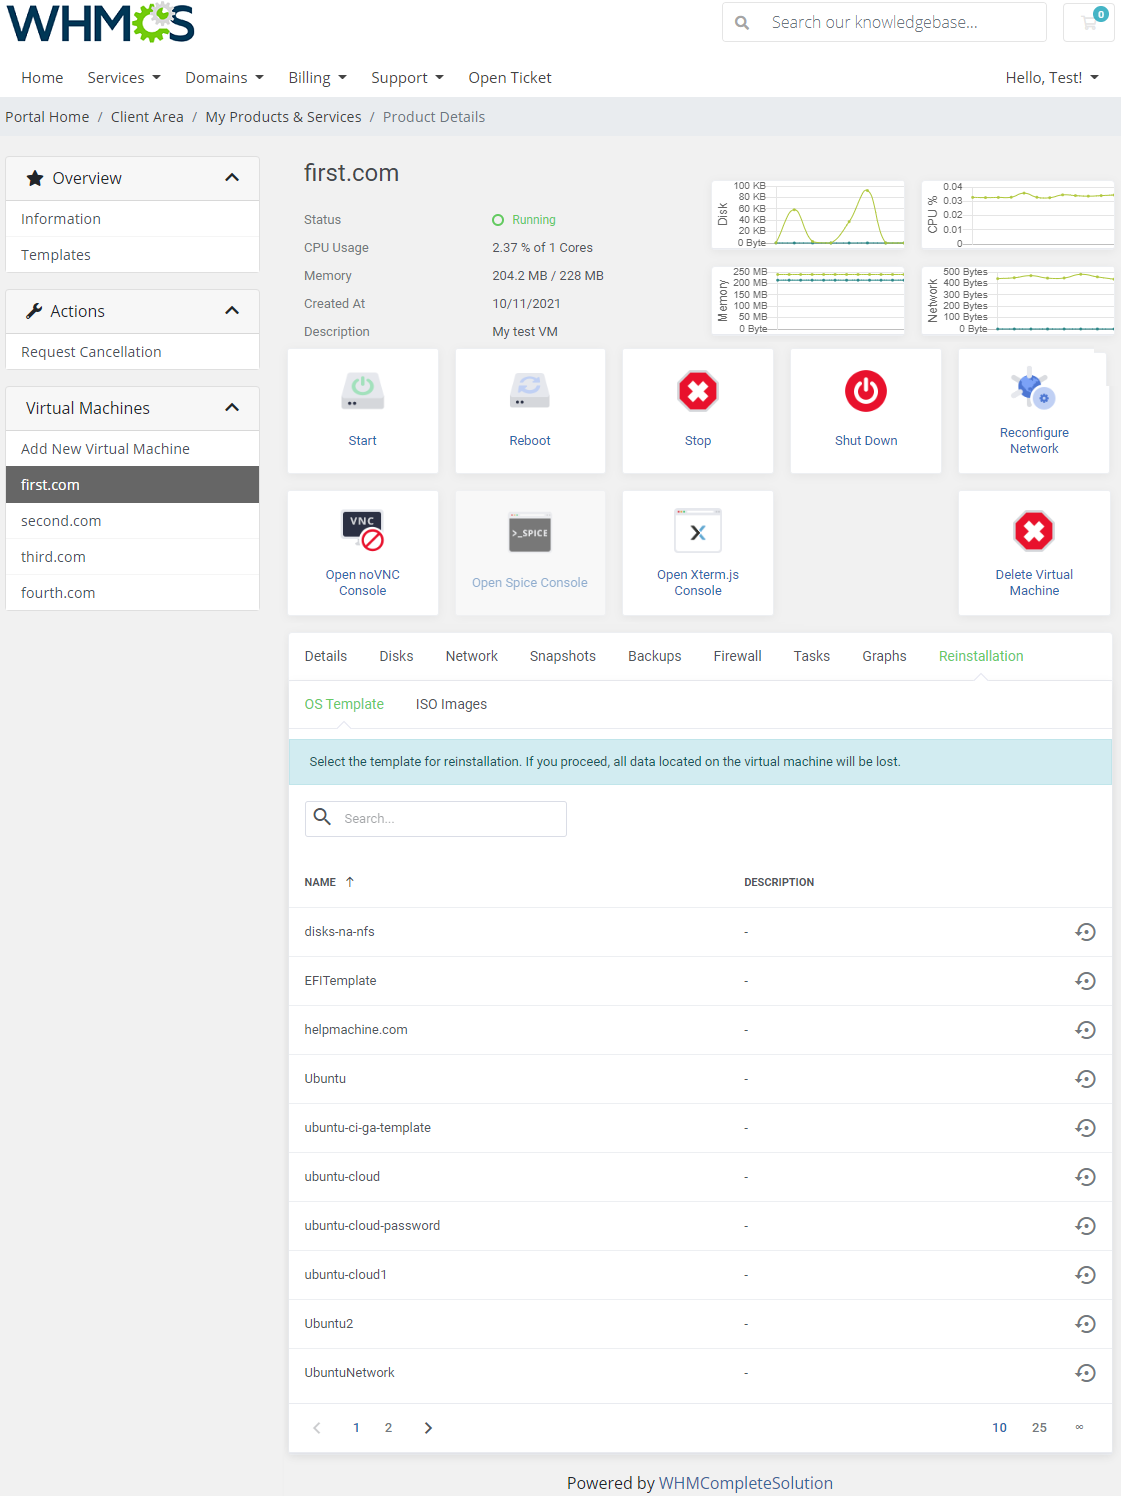Reinstall using EFITemplate restore icon
The image size is (1121, 1496).
[1085, 981]
